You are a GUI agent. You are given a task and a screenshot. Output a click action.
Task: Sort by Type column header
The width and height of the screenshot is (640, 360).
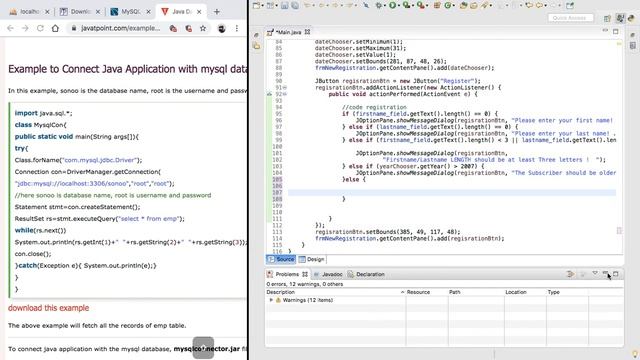coord(567,292)
